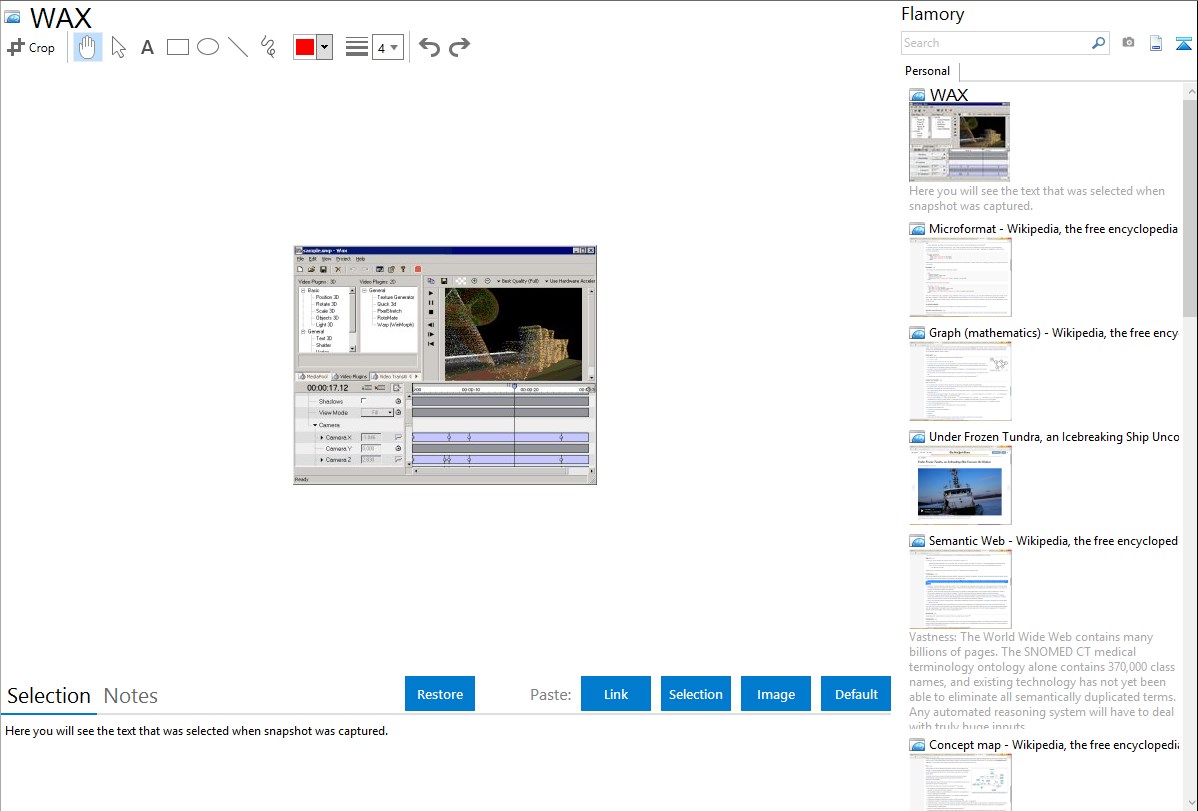Activate the hand pan tool
Screen dimensions: 1198x811
(x=88, y=47)
